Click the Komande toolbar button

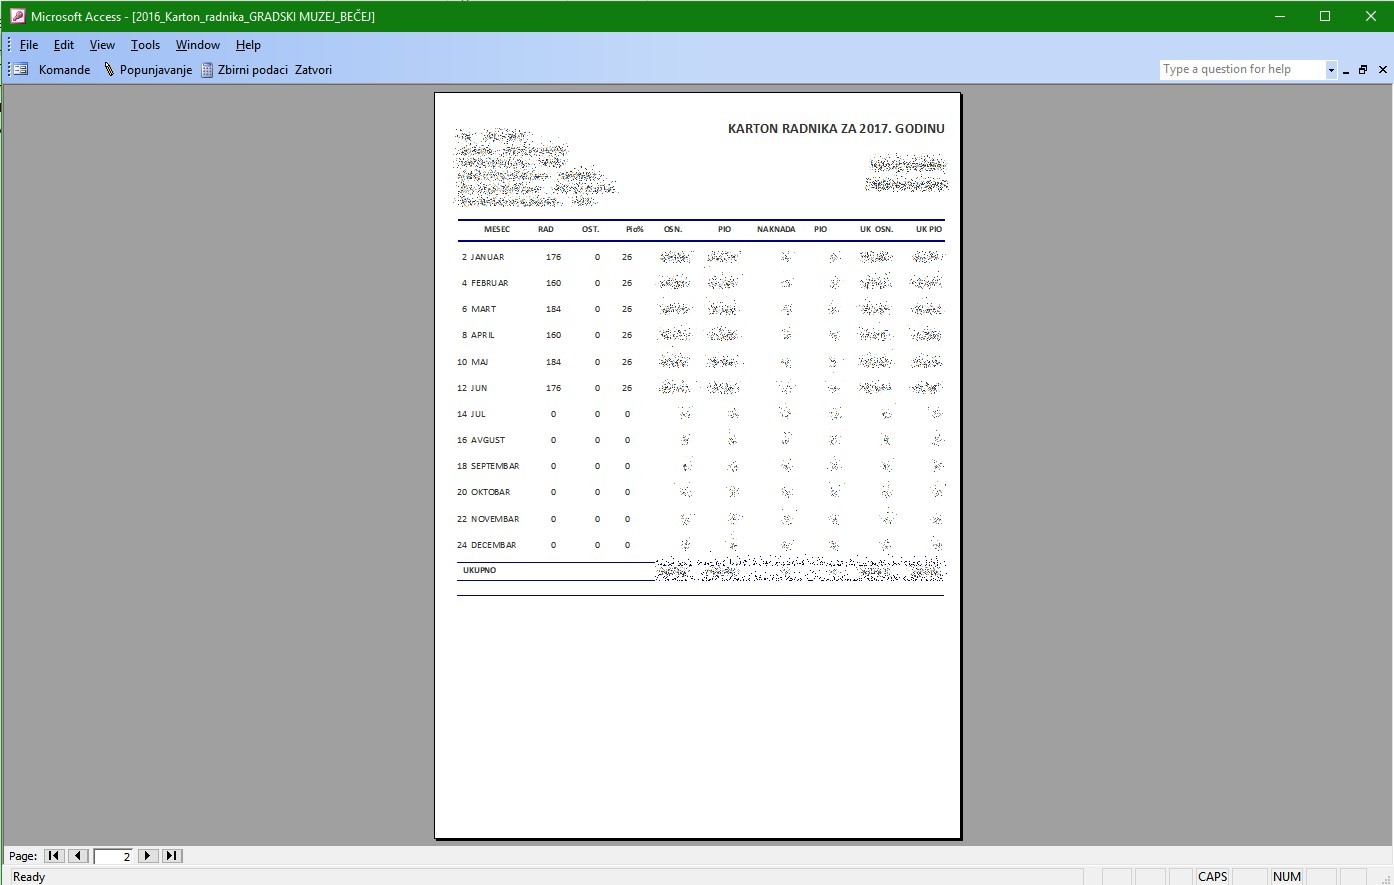pyautogui.click(x=52, y=70)
